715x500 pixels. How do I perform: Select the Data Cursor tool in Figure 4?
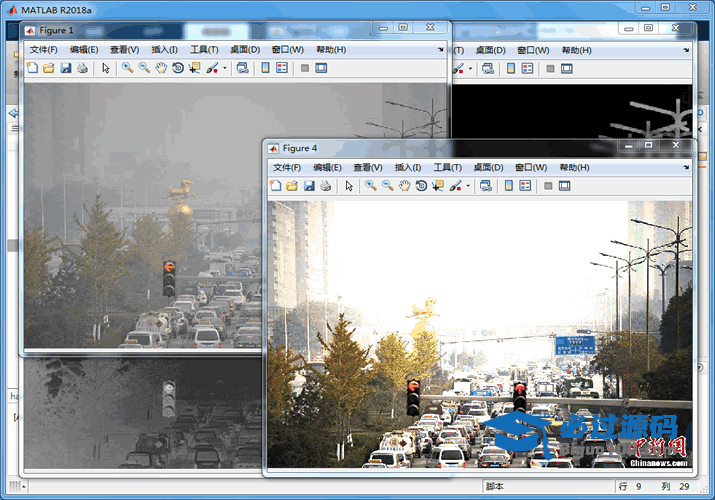(438, 186)
